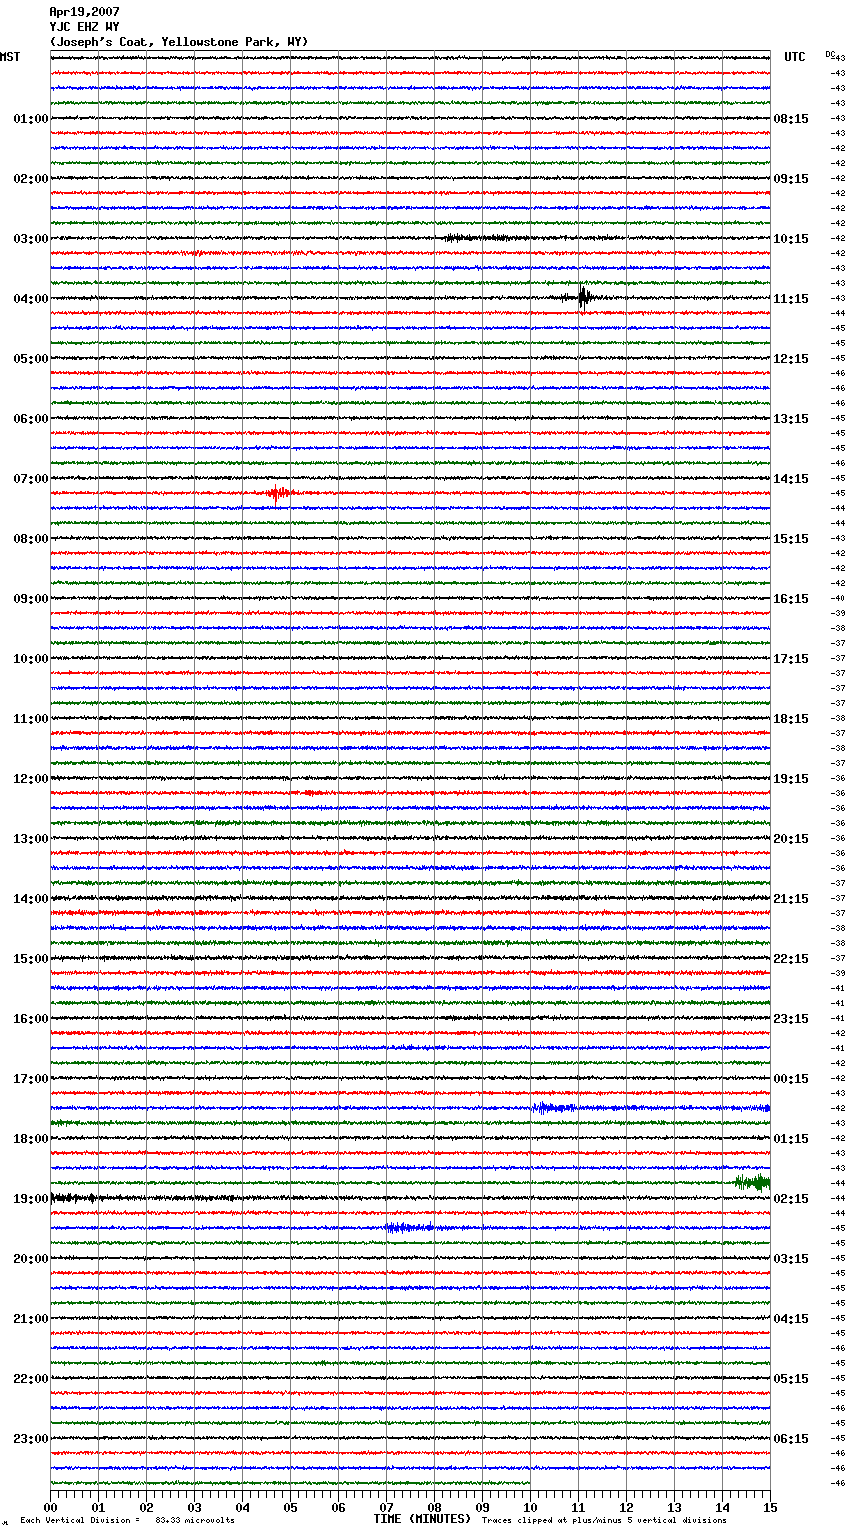Select the 19:00 MST time label
The image size is (850, 1534).
point(31,1199)
